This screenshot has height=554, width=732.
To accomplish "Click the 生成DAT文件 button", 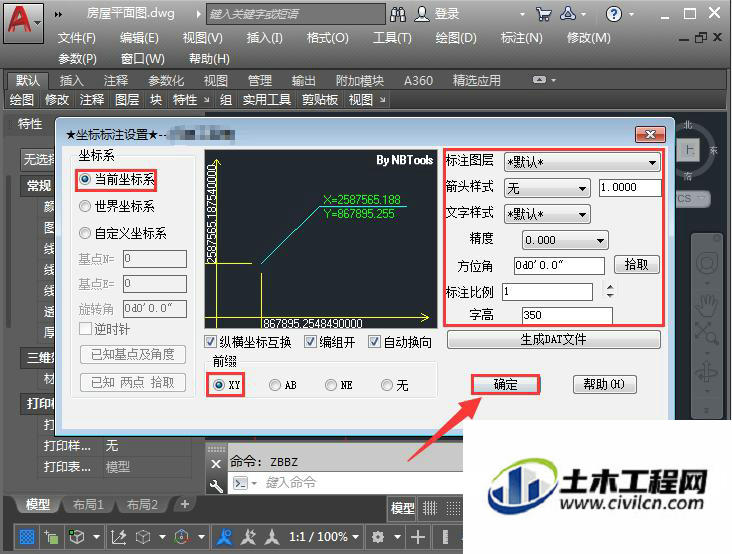I will 554,339.
